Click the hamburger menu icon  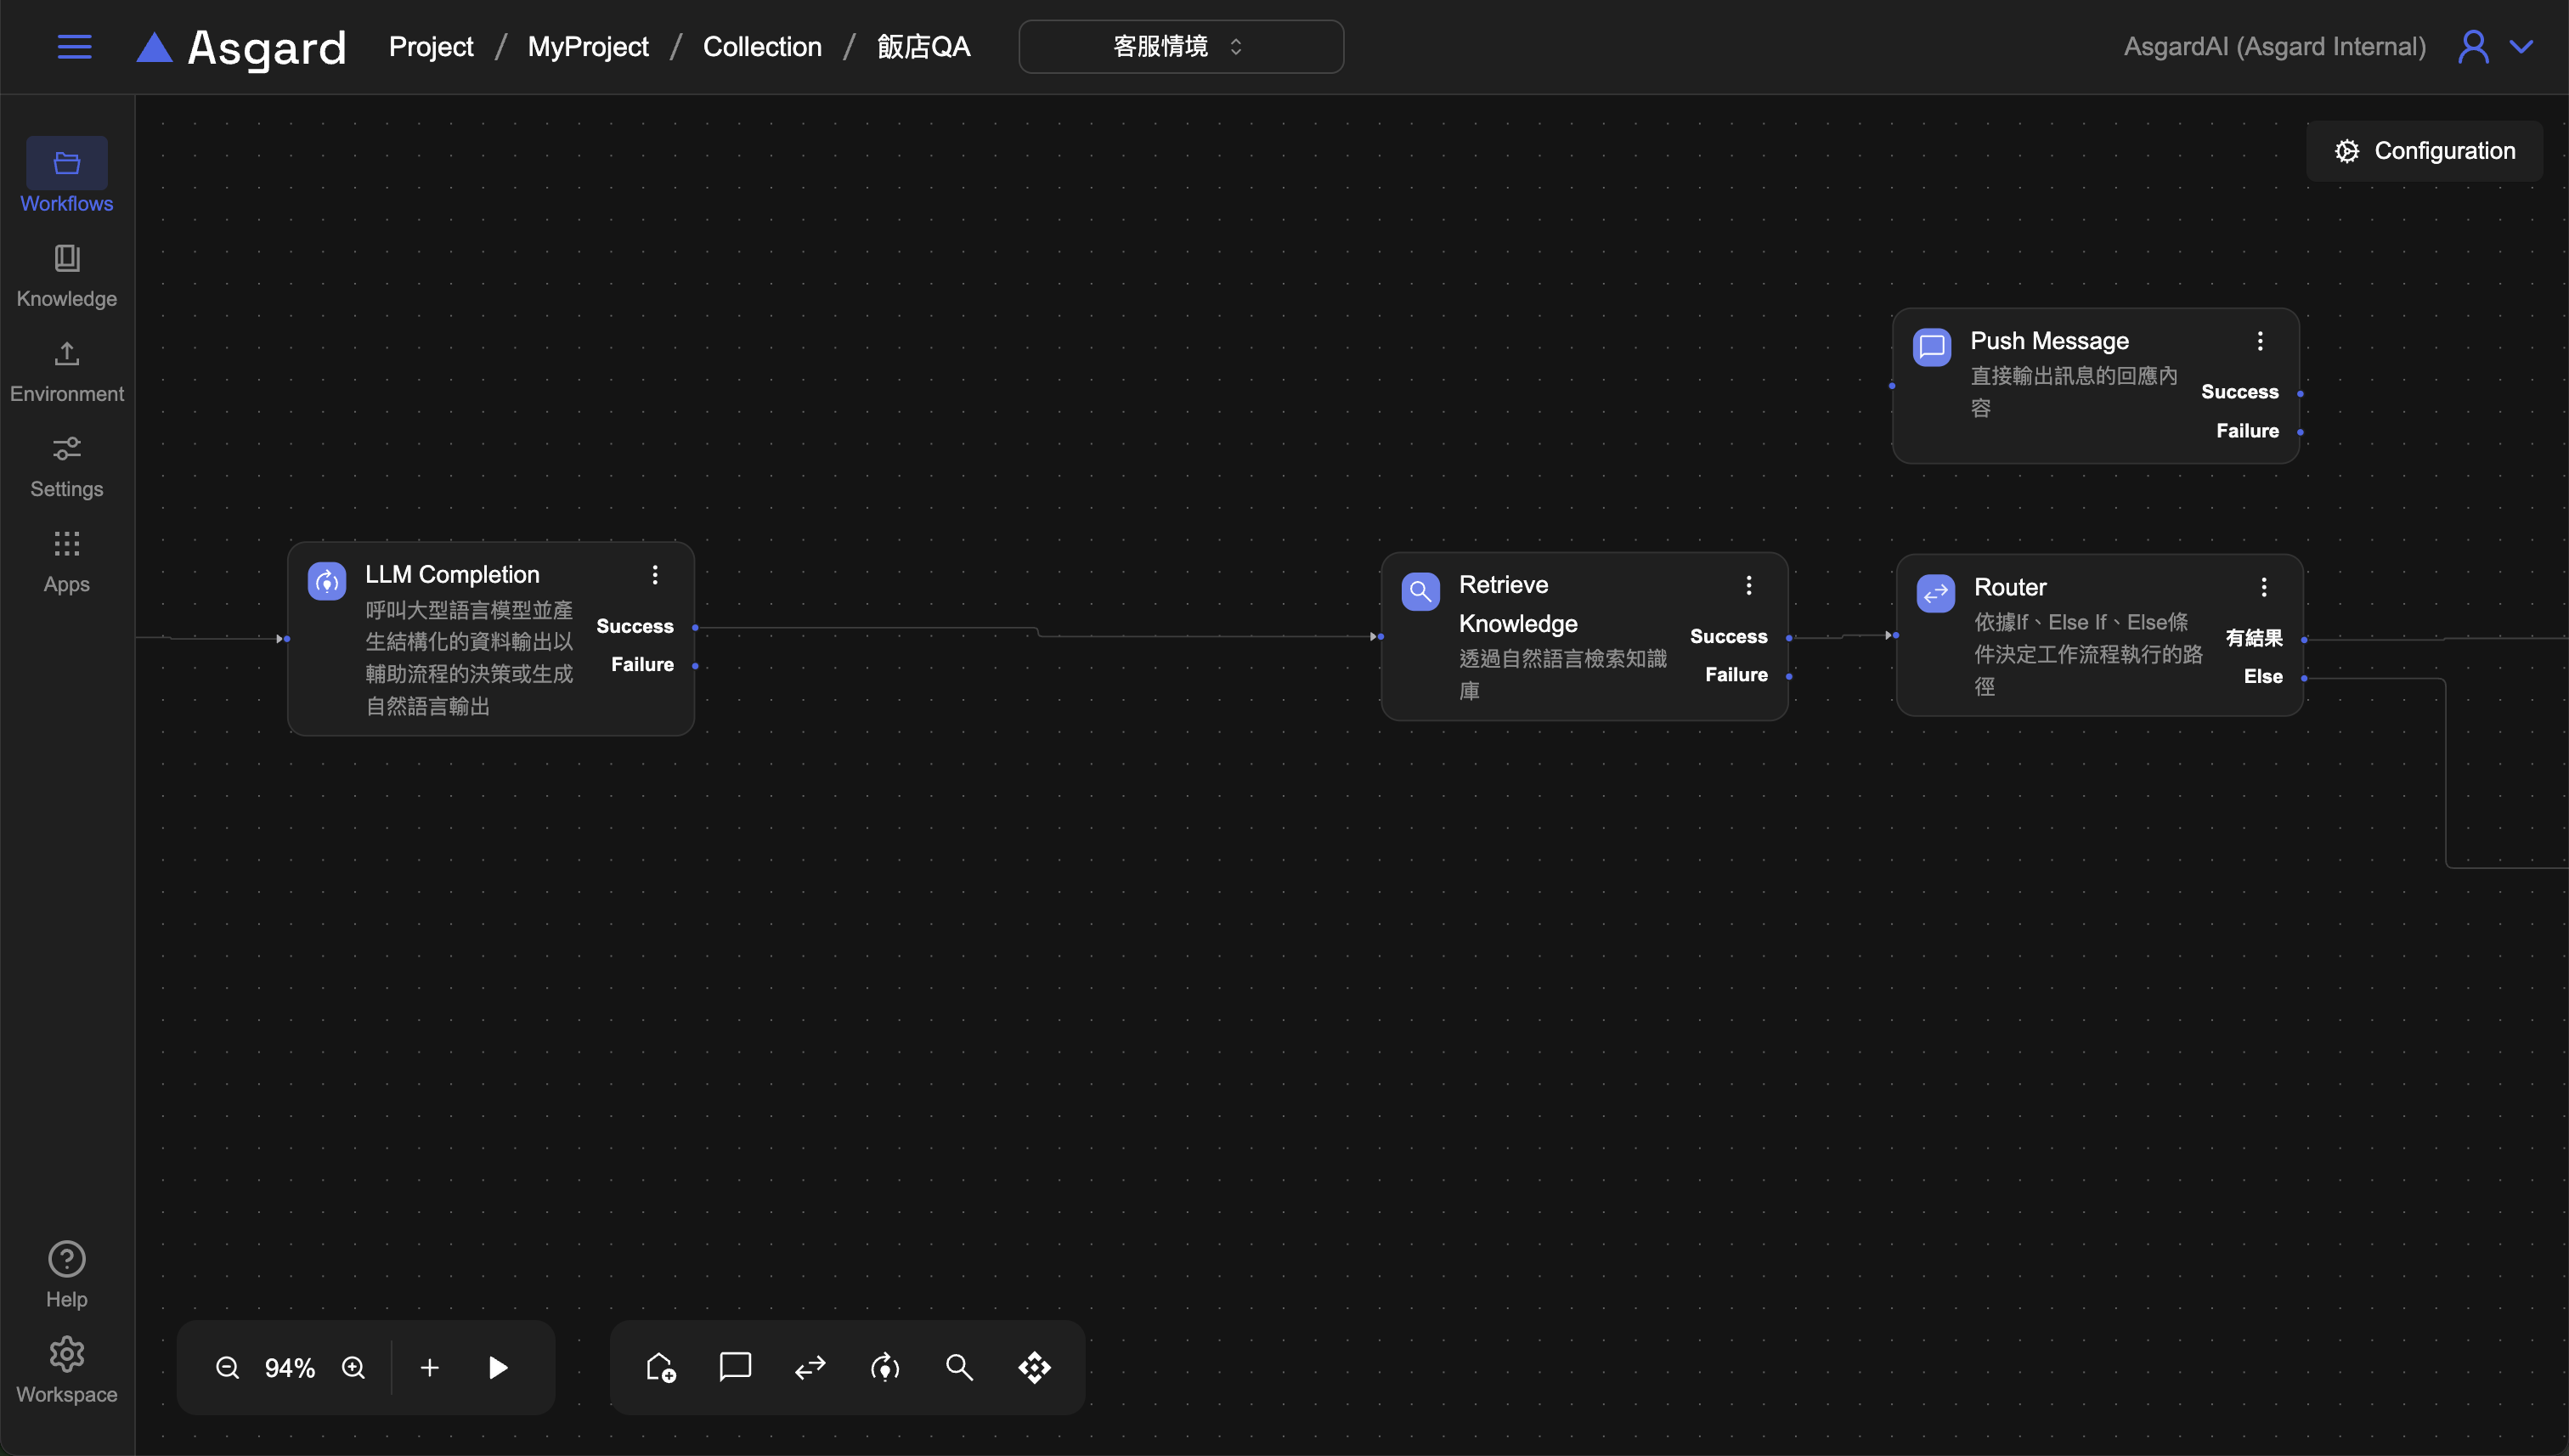point(74,47)
